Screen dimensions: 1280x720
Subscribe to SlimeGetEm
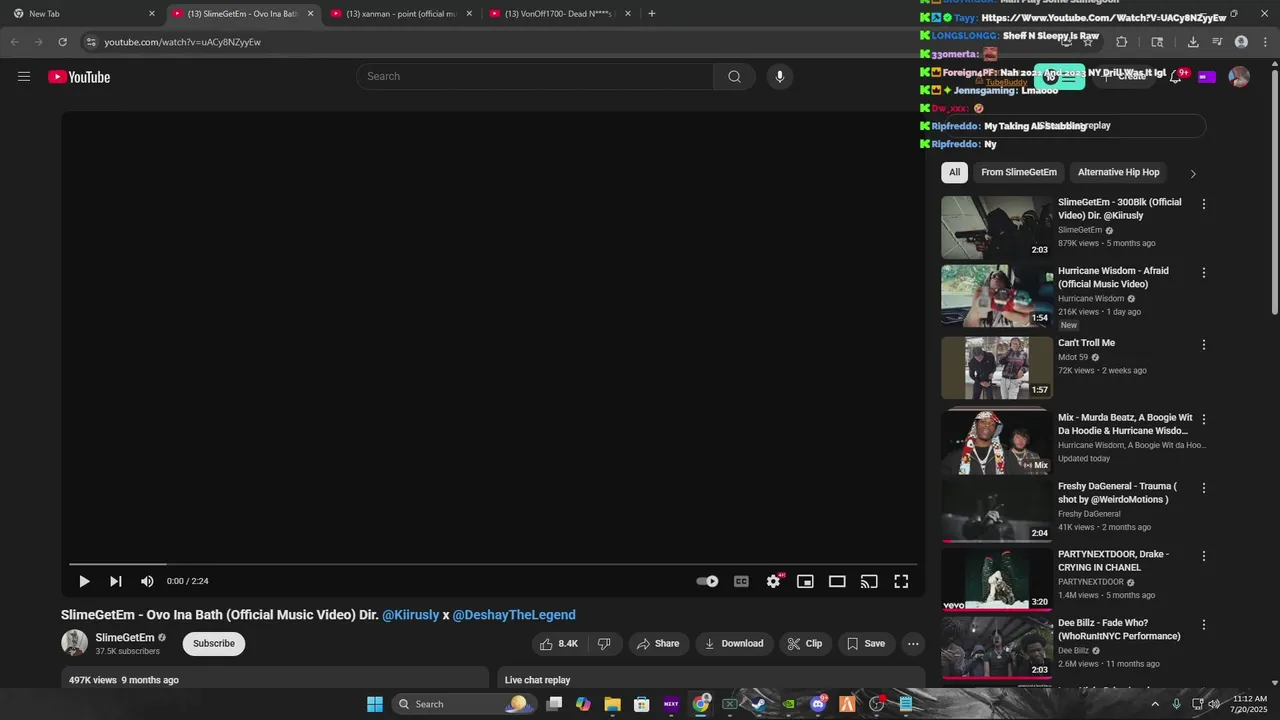pos(214,643)
